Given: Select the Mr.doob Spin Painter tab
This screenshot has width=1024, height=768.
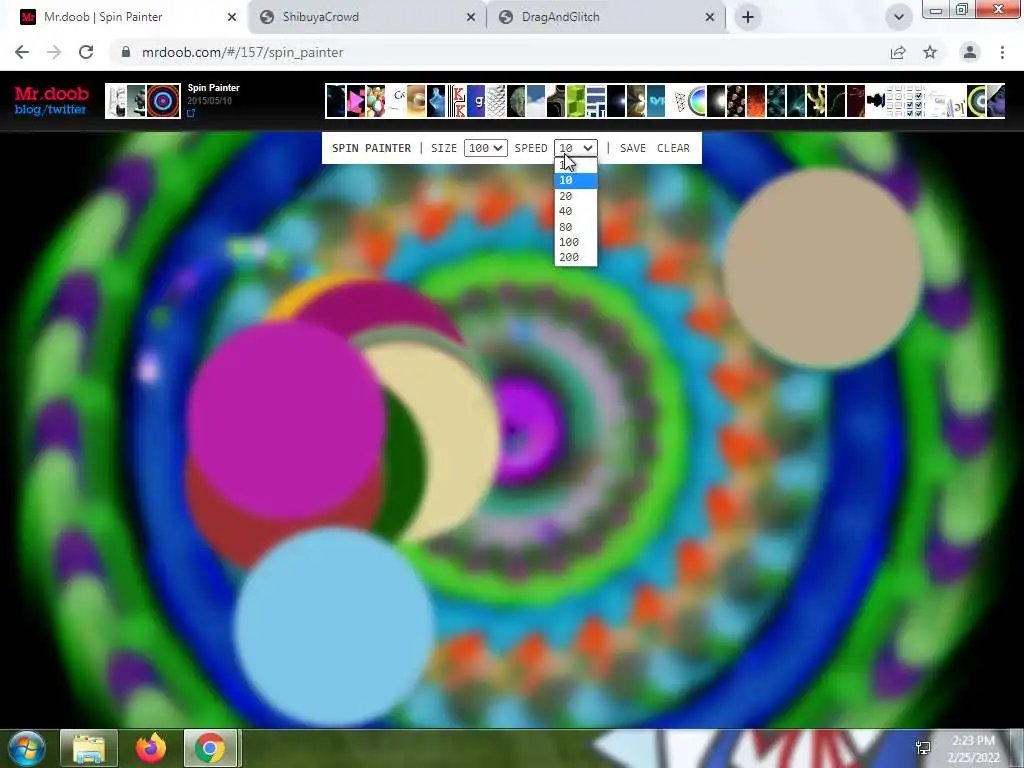Looking at the screenshot, I should tap(128, 17).
